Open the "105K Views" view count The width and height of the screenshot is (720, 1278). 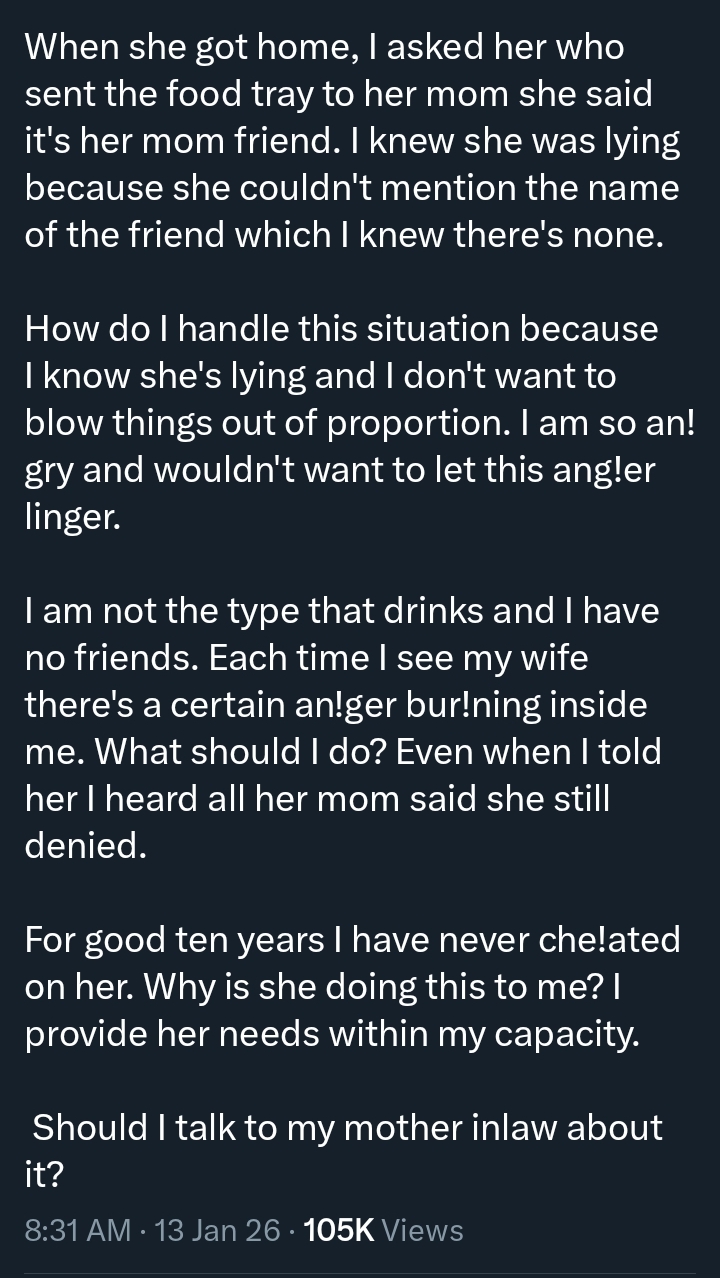click(x=383, y=1229)
